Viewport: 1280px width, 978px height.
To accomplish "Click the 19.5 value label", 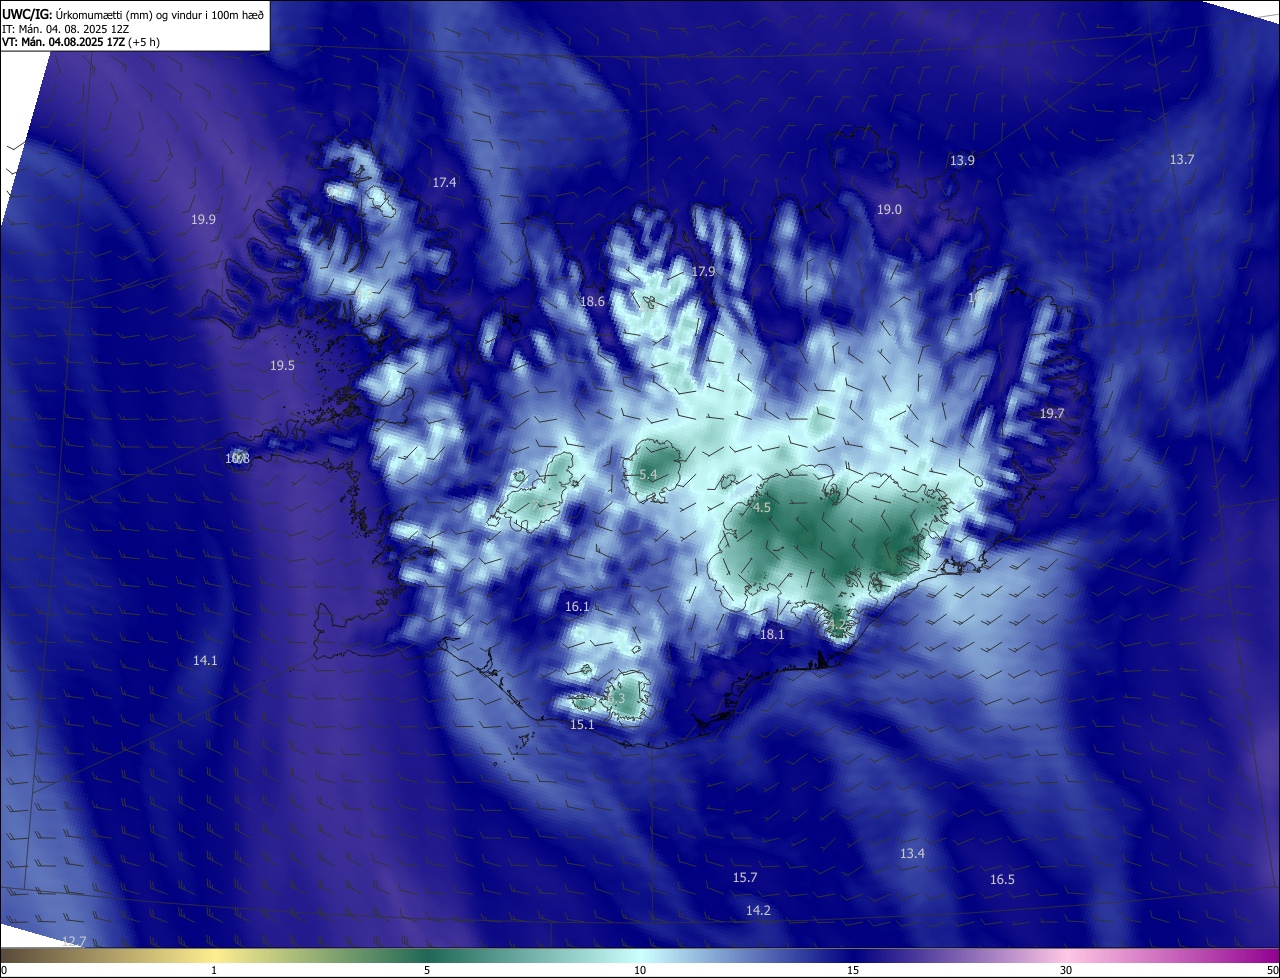I will 282,366.
